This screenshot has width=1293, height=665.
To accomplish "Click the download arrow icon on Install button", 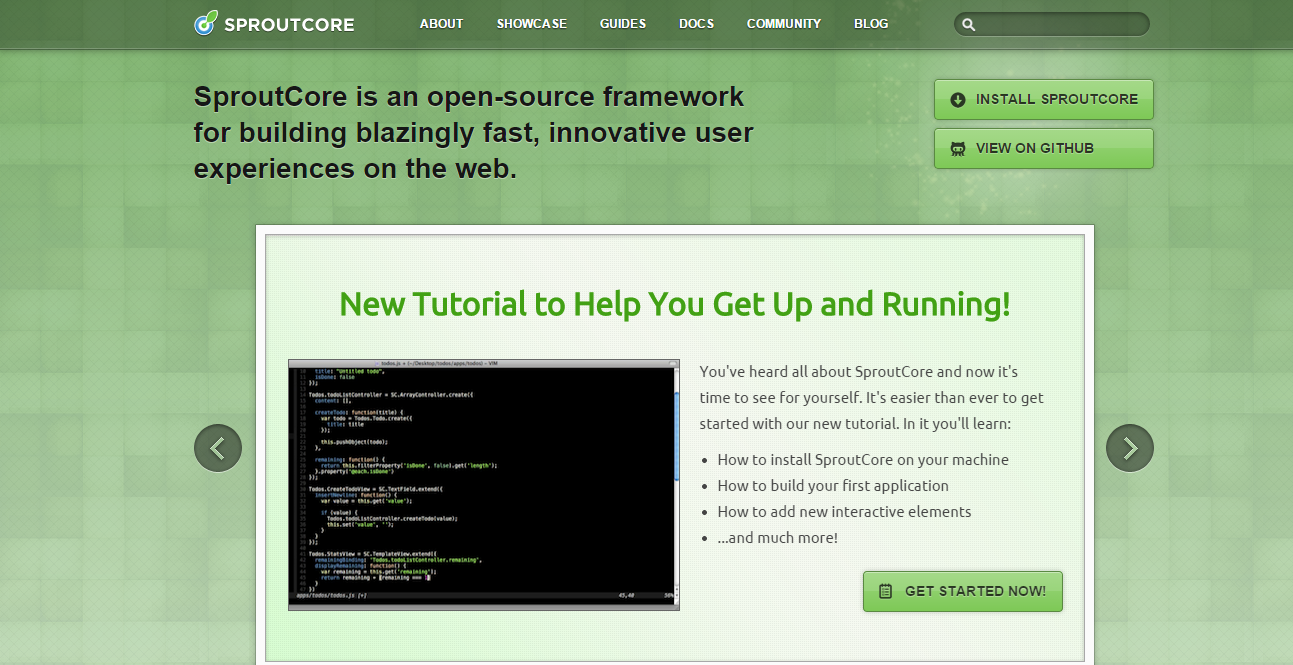I will pyautogui.click(x=958, y=100).
